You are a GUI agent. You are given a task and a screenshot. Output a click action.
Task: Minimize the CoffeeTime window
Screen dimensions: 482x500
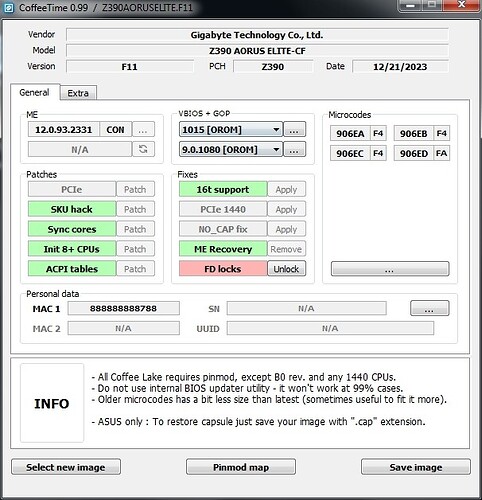pos(411,5)
